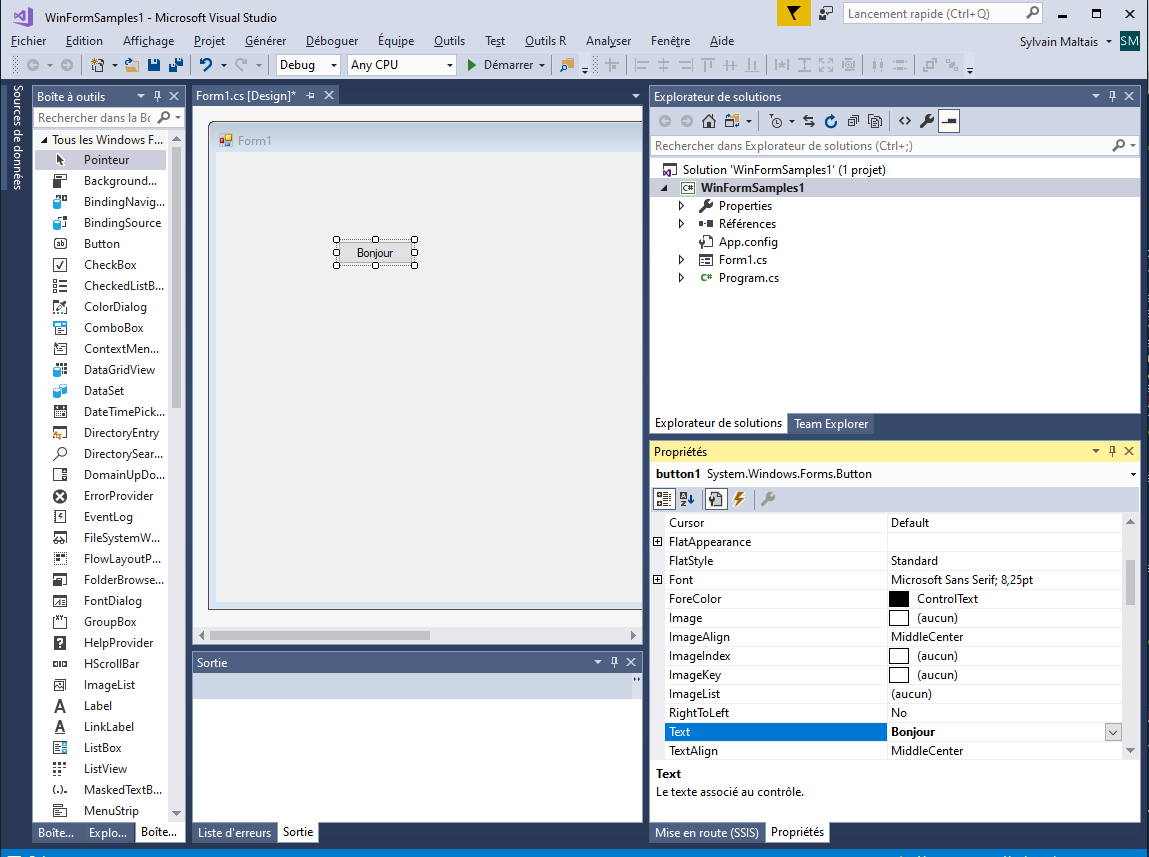
Task: Click the black ForeColor swatch
Action: 898,599
